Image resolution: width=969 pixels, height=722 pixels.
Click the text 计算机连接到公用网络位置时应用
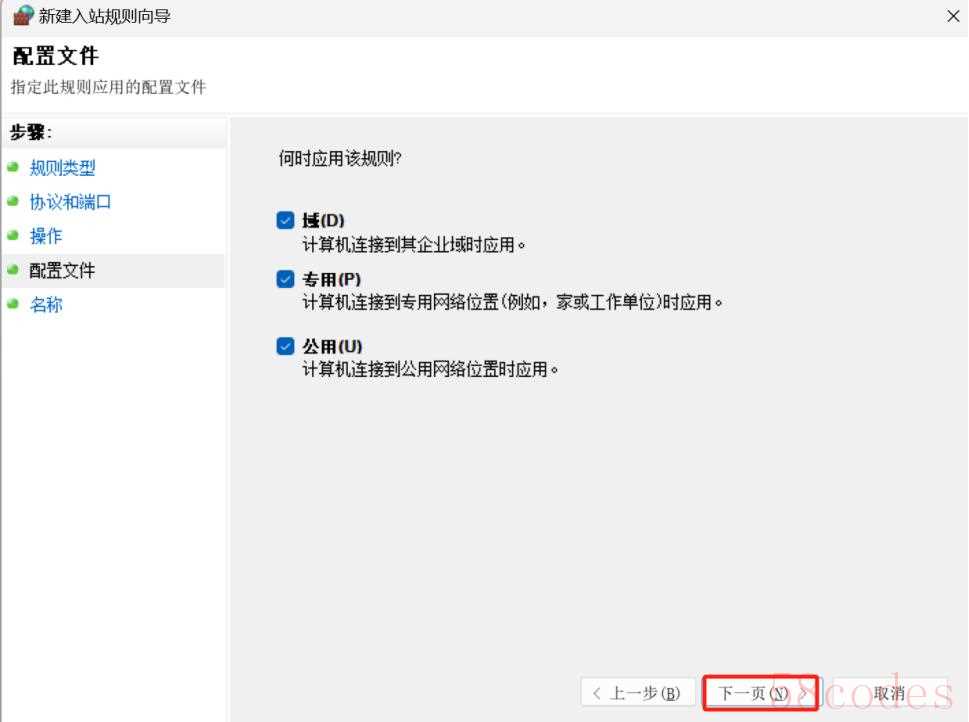pos(430,369)
